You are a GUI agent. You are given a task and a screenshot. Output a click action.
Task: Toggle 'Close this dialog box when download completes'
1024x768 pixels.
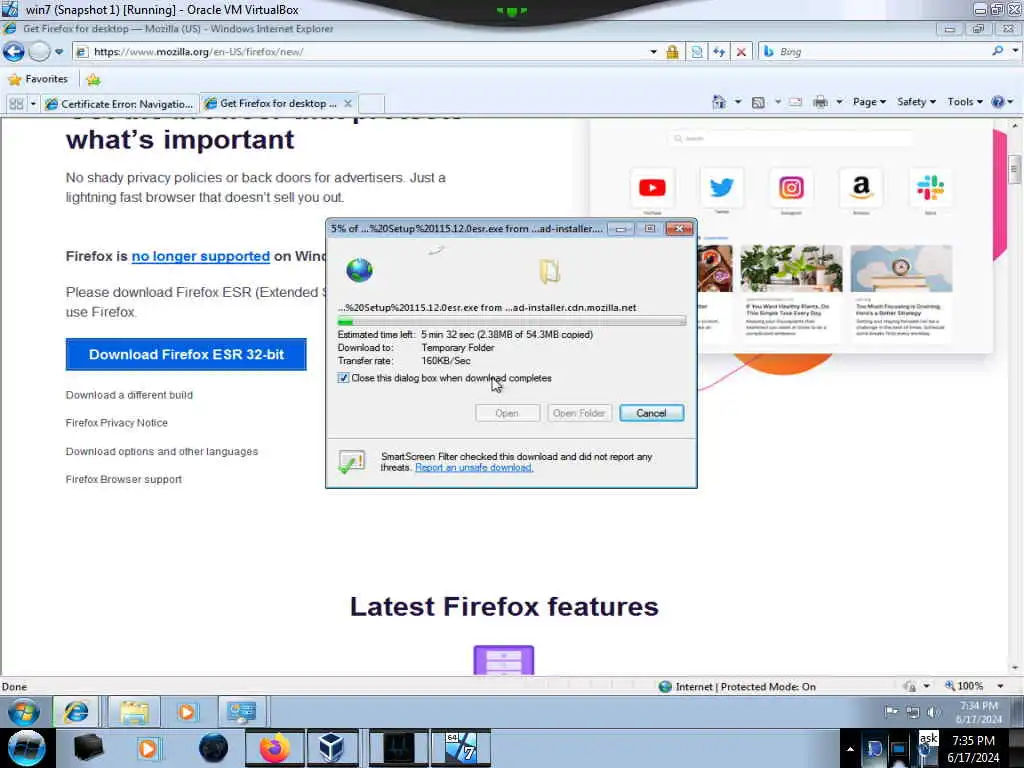(x=343, y=378)
